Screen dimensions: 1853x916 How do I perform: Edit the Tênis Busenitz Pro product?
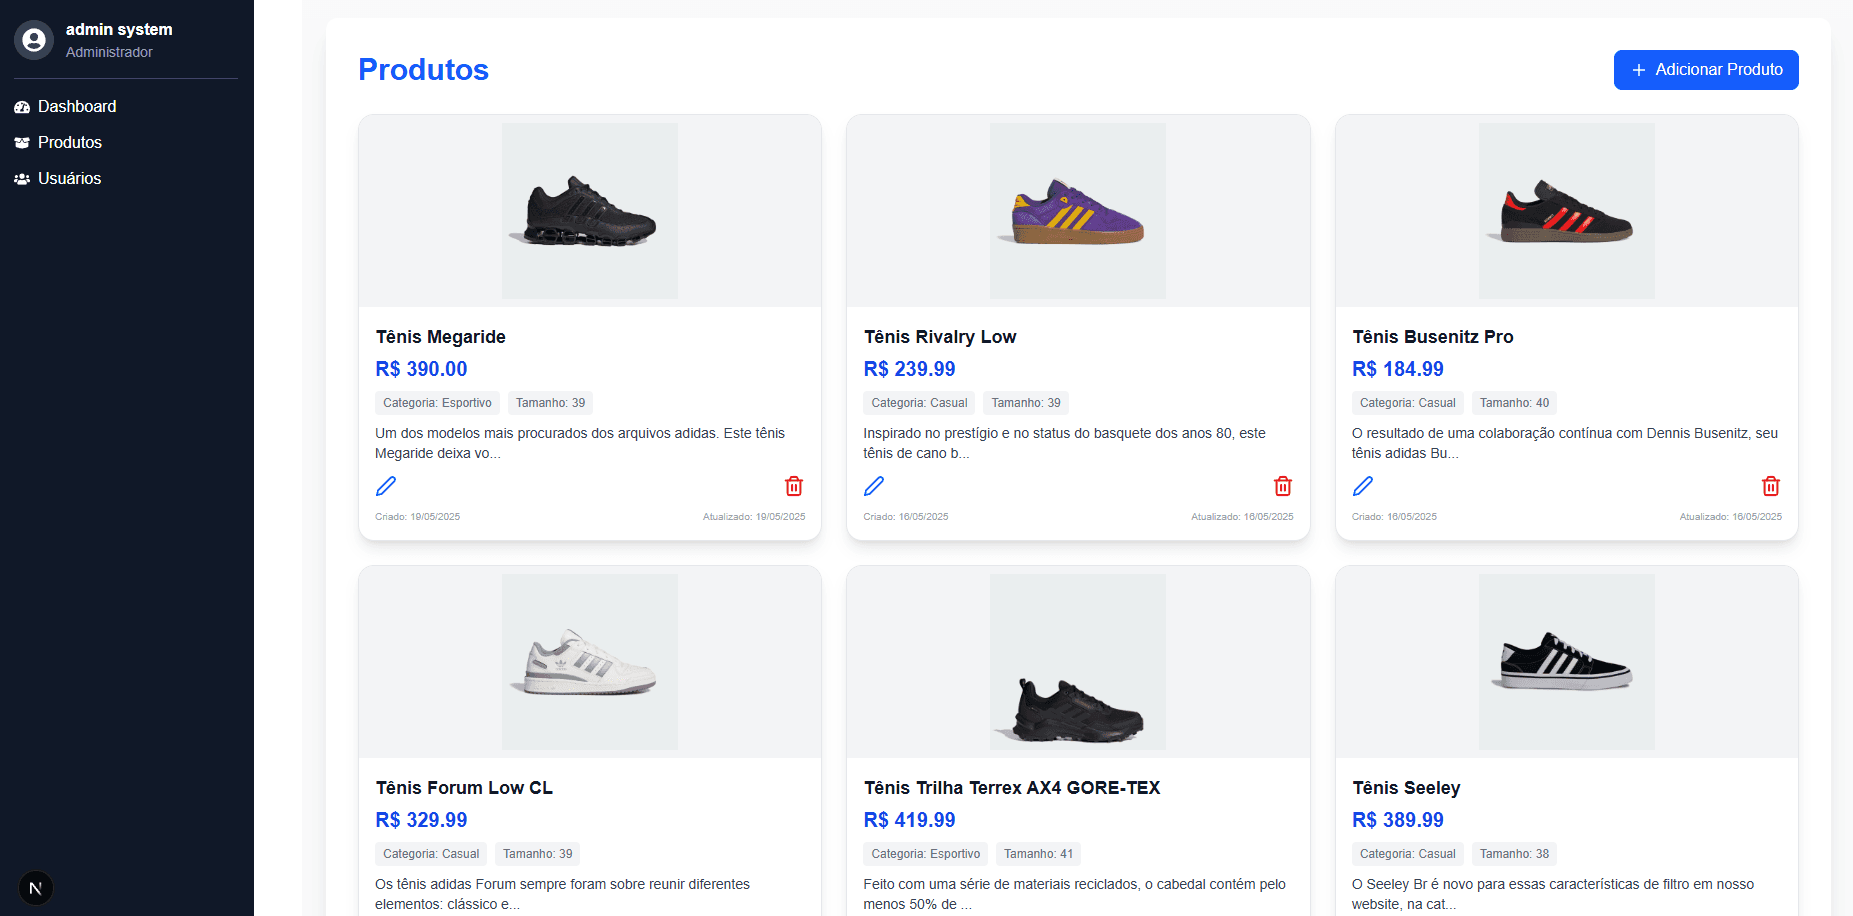click(1363, 486)
